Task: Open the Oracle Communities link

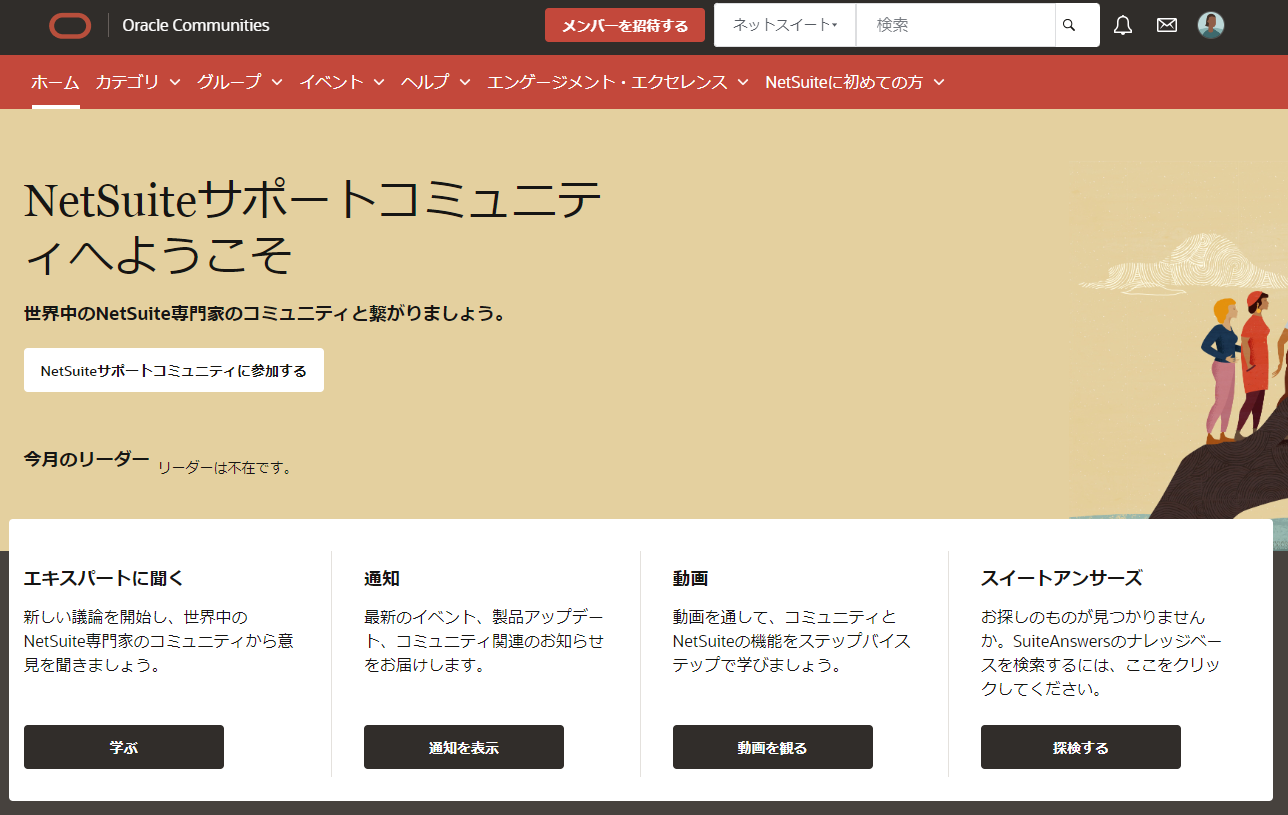Action: (196, 26)
